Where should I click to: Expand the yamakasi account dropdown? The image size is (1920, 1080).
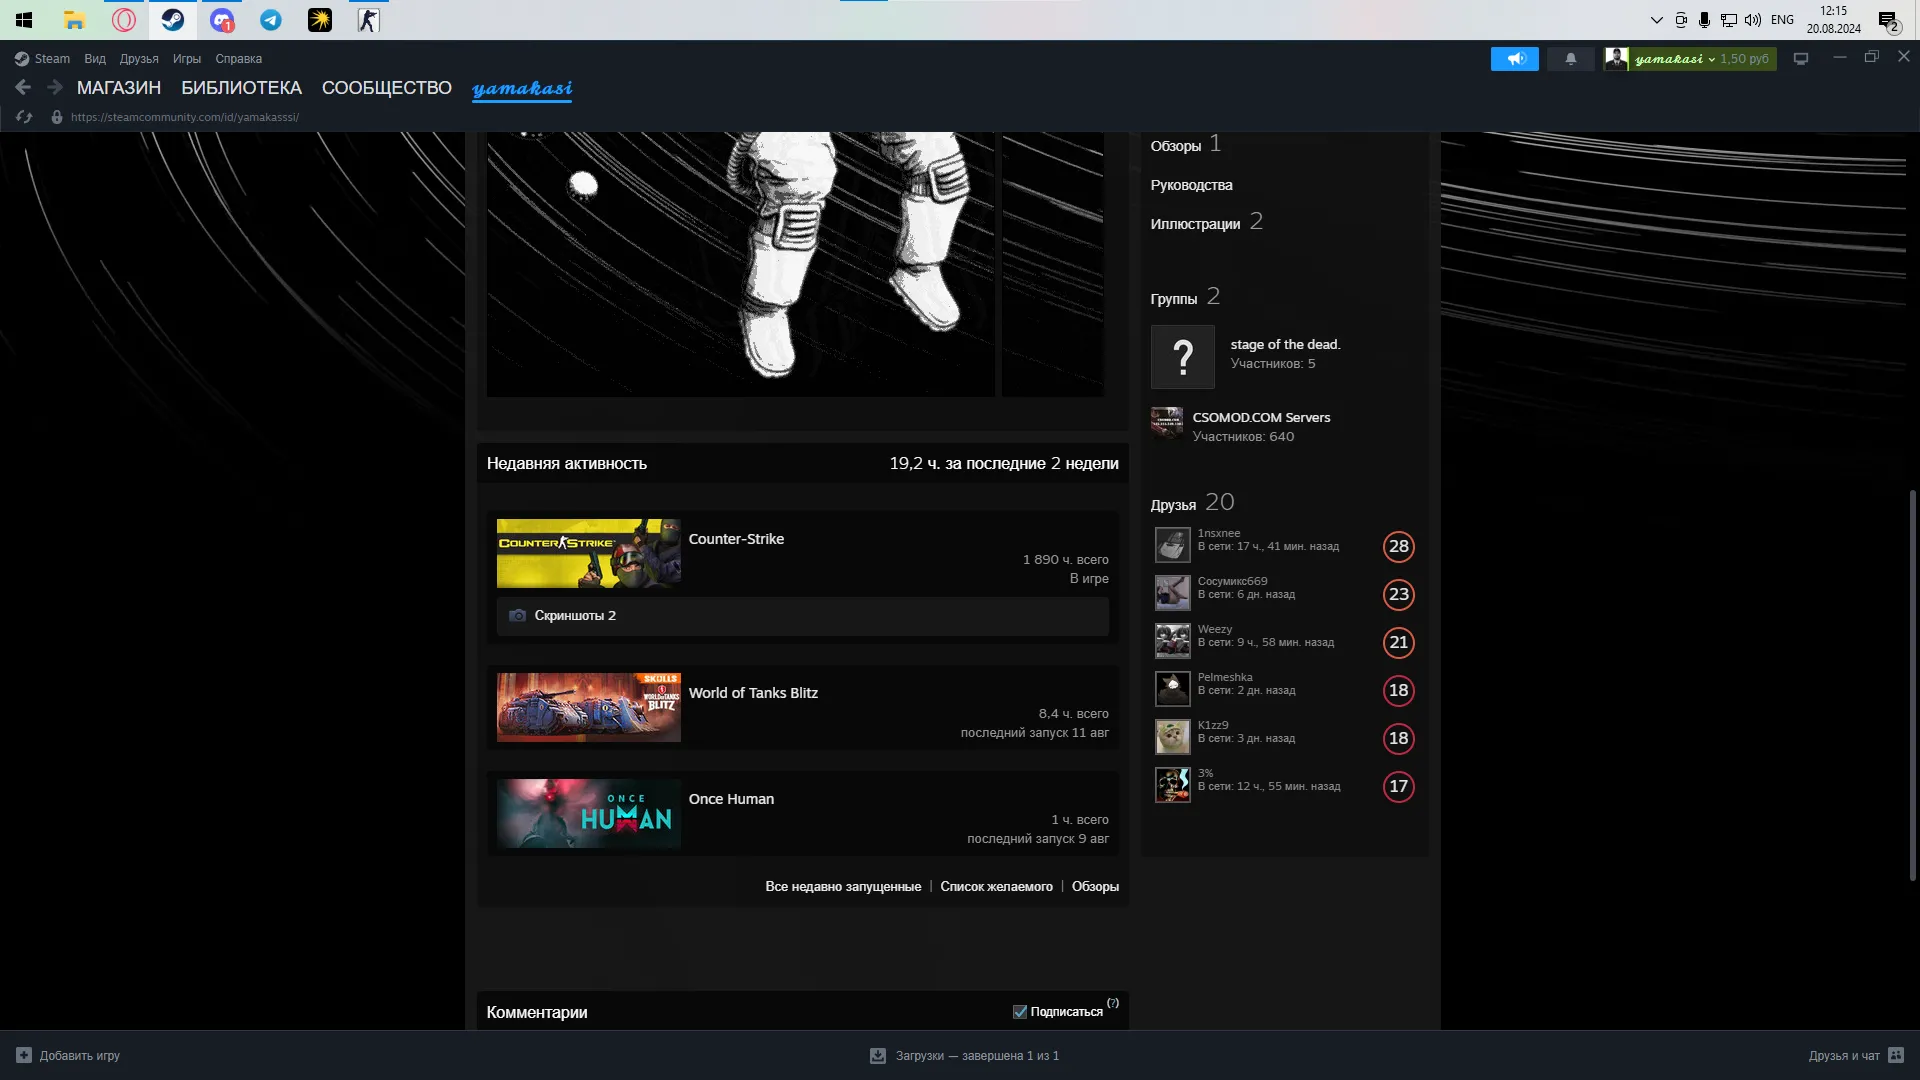[1711, 59]
